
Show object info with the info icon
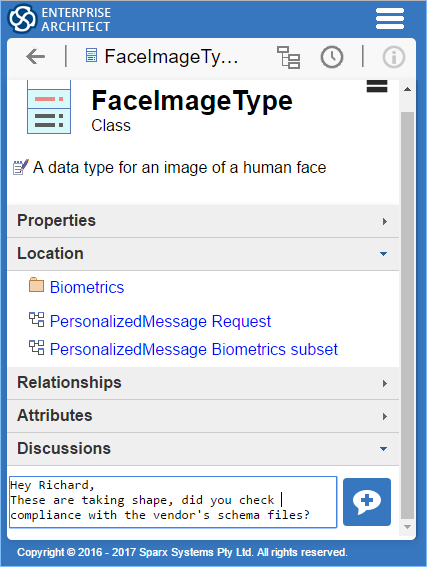pyautogui.click(x=393, y=57)
